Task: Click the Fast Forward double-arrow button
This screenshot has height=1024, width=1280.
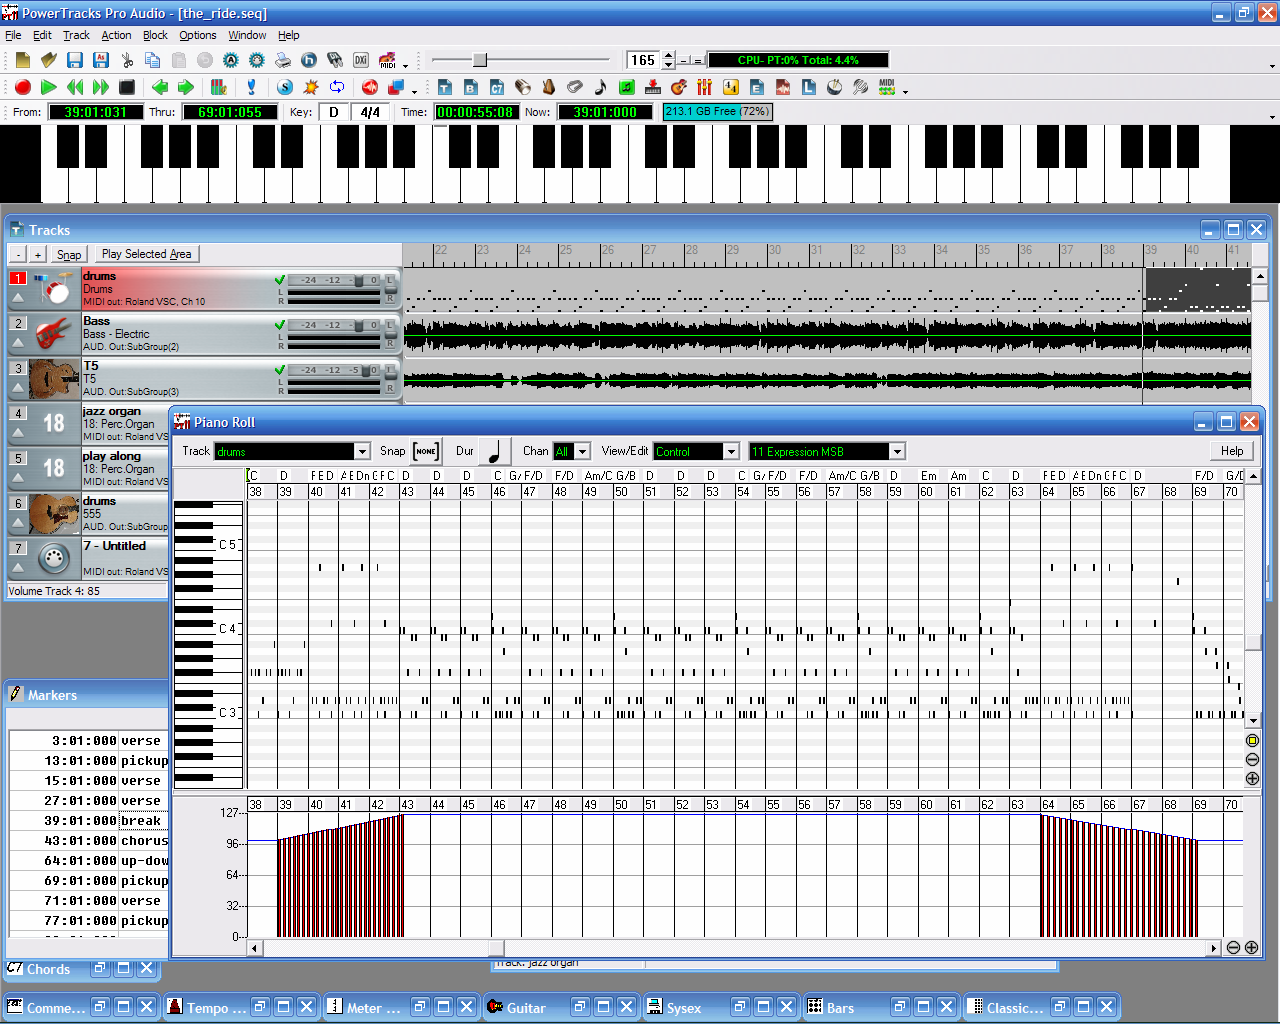Action: point(101,87)
